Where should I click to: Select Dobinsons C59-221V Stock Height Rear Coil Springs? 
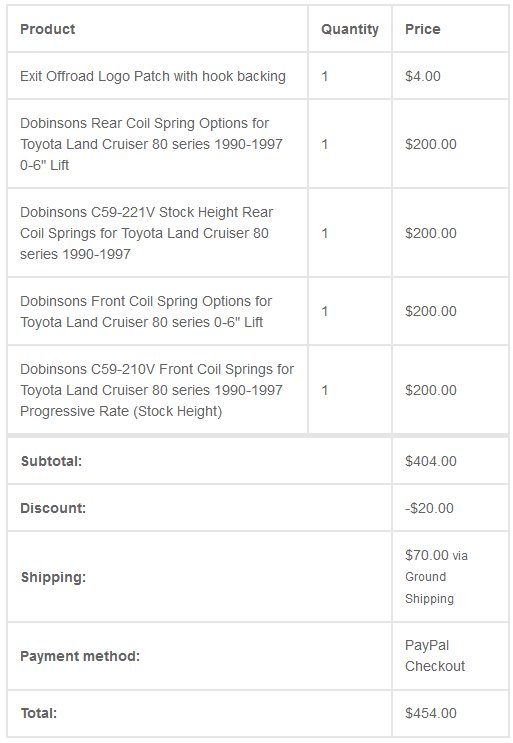(146, 233)
